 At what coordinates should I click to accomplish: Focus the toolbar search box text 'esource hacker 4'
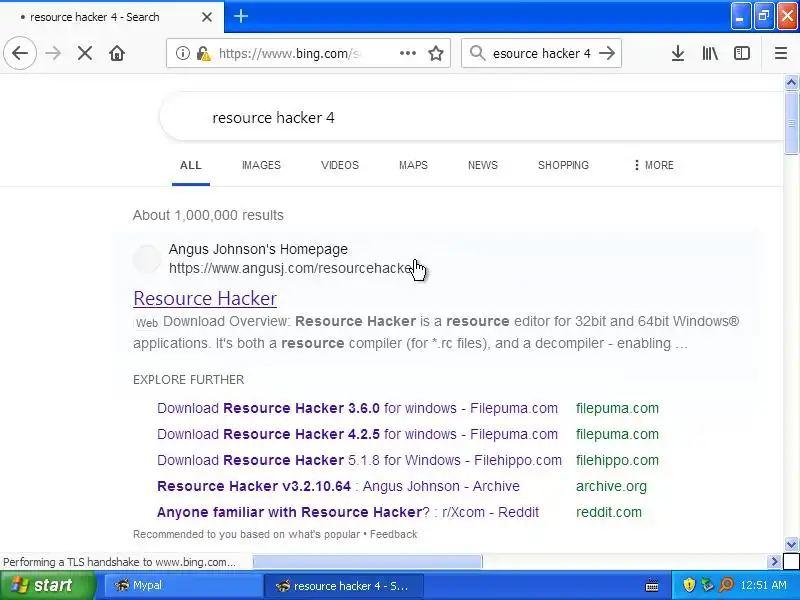coord(541,53)
